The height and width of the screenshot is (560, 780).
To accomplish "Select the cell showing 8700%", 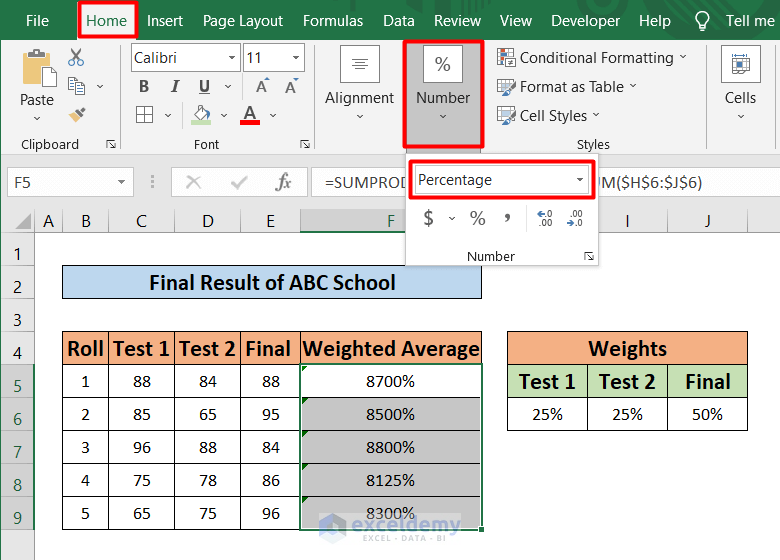I will point(391,381).
